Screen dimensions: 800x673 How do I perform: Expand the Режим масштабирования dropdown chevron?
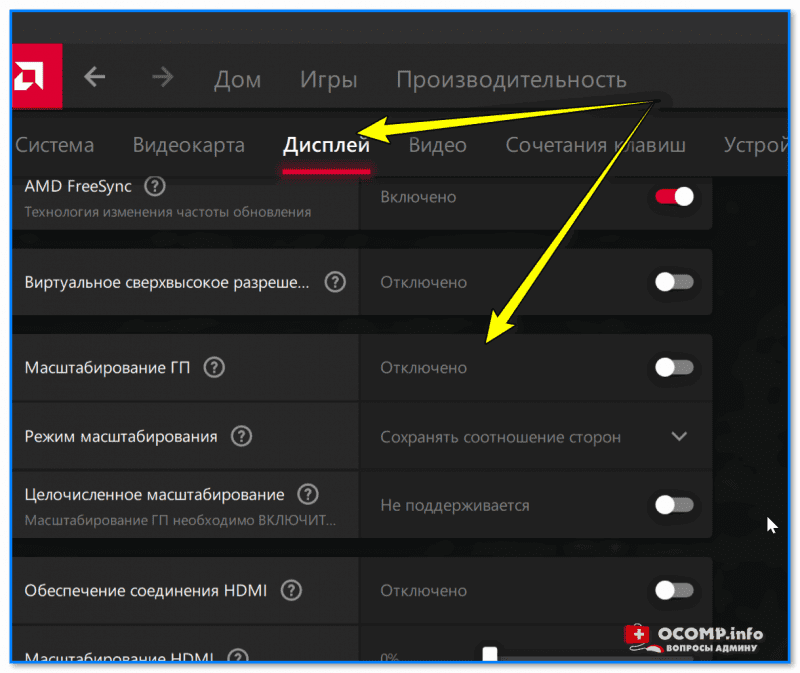[679, 436]
